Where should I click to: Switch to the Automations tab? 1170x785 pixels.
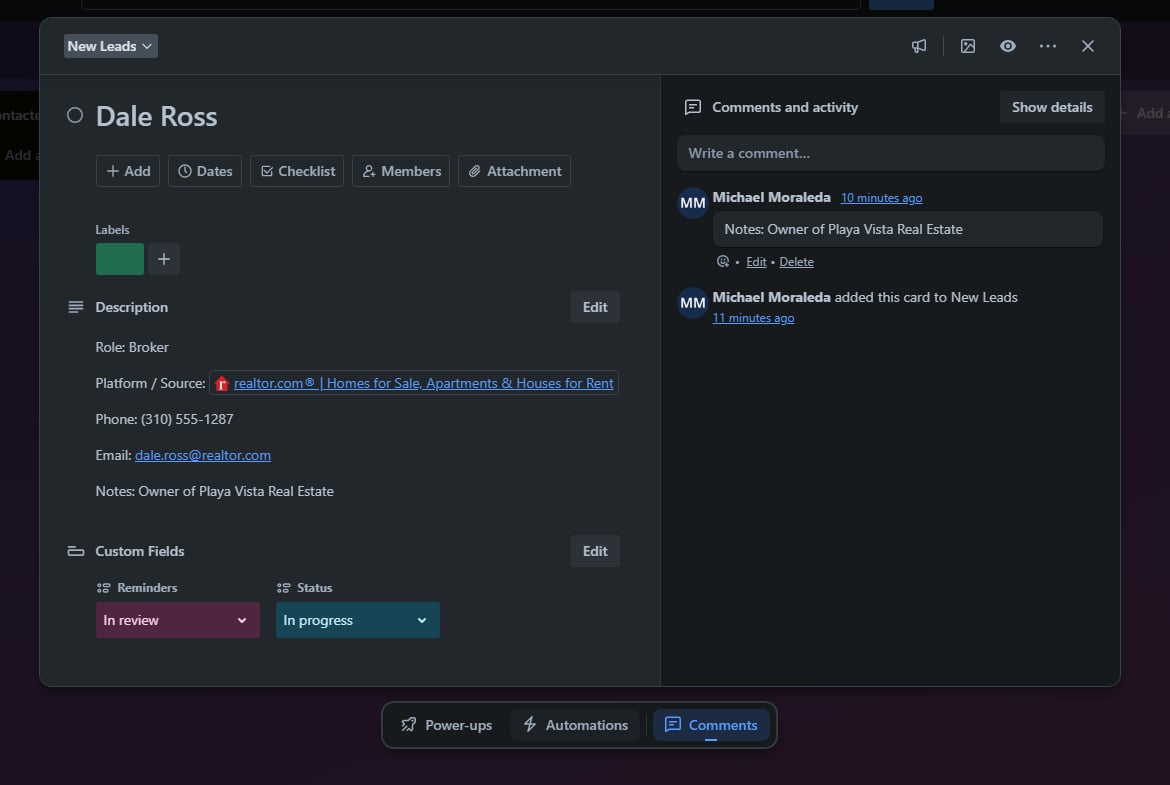[x=575, y=725]
